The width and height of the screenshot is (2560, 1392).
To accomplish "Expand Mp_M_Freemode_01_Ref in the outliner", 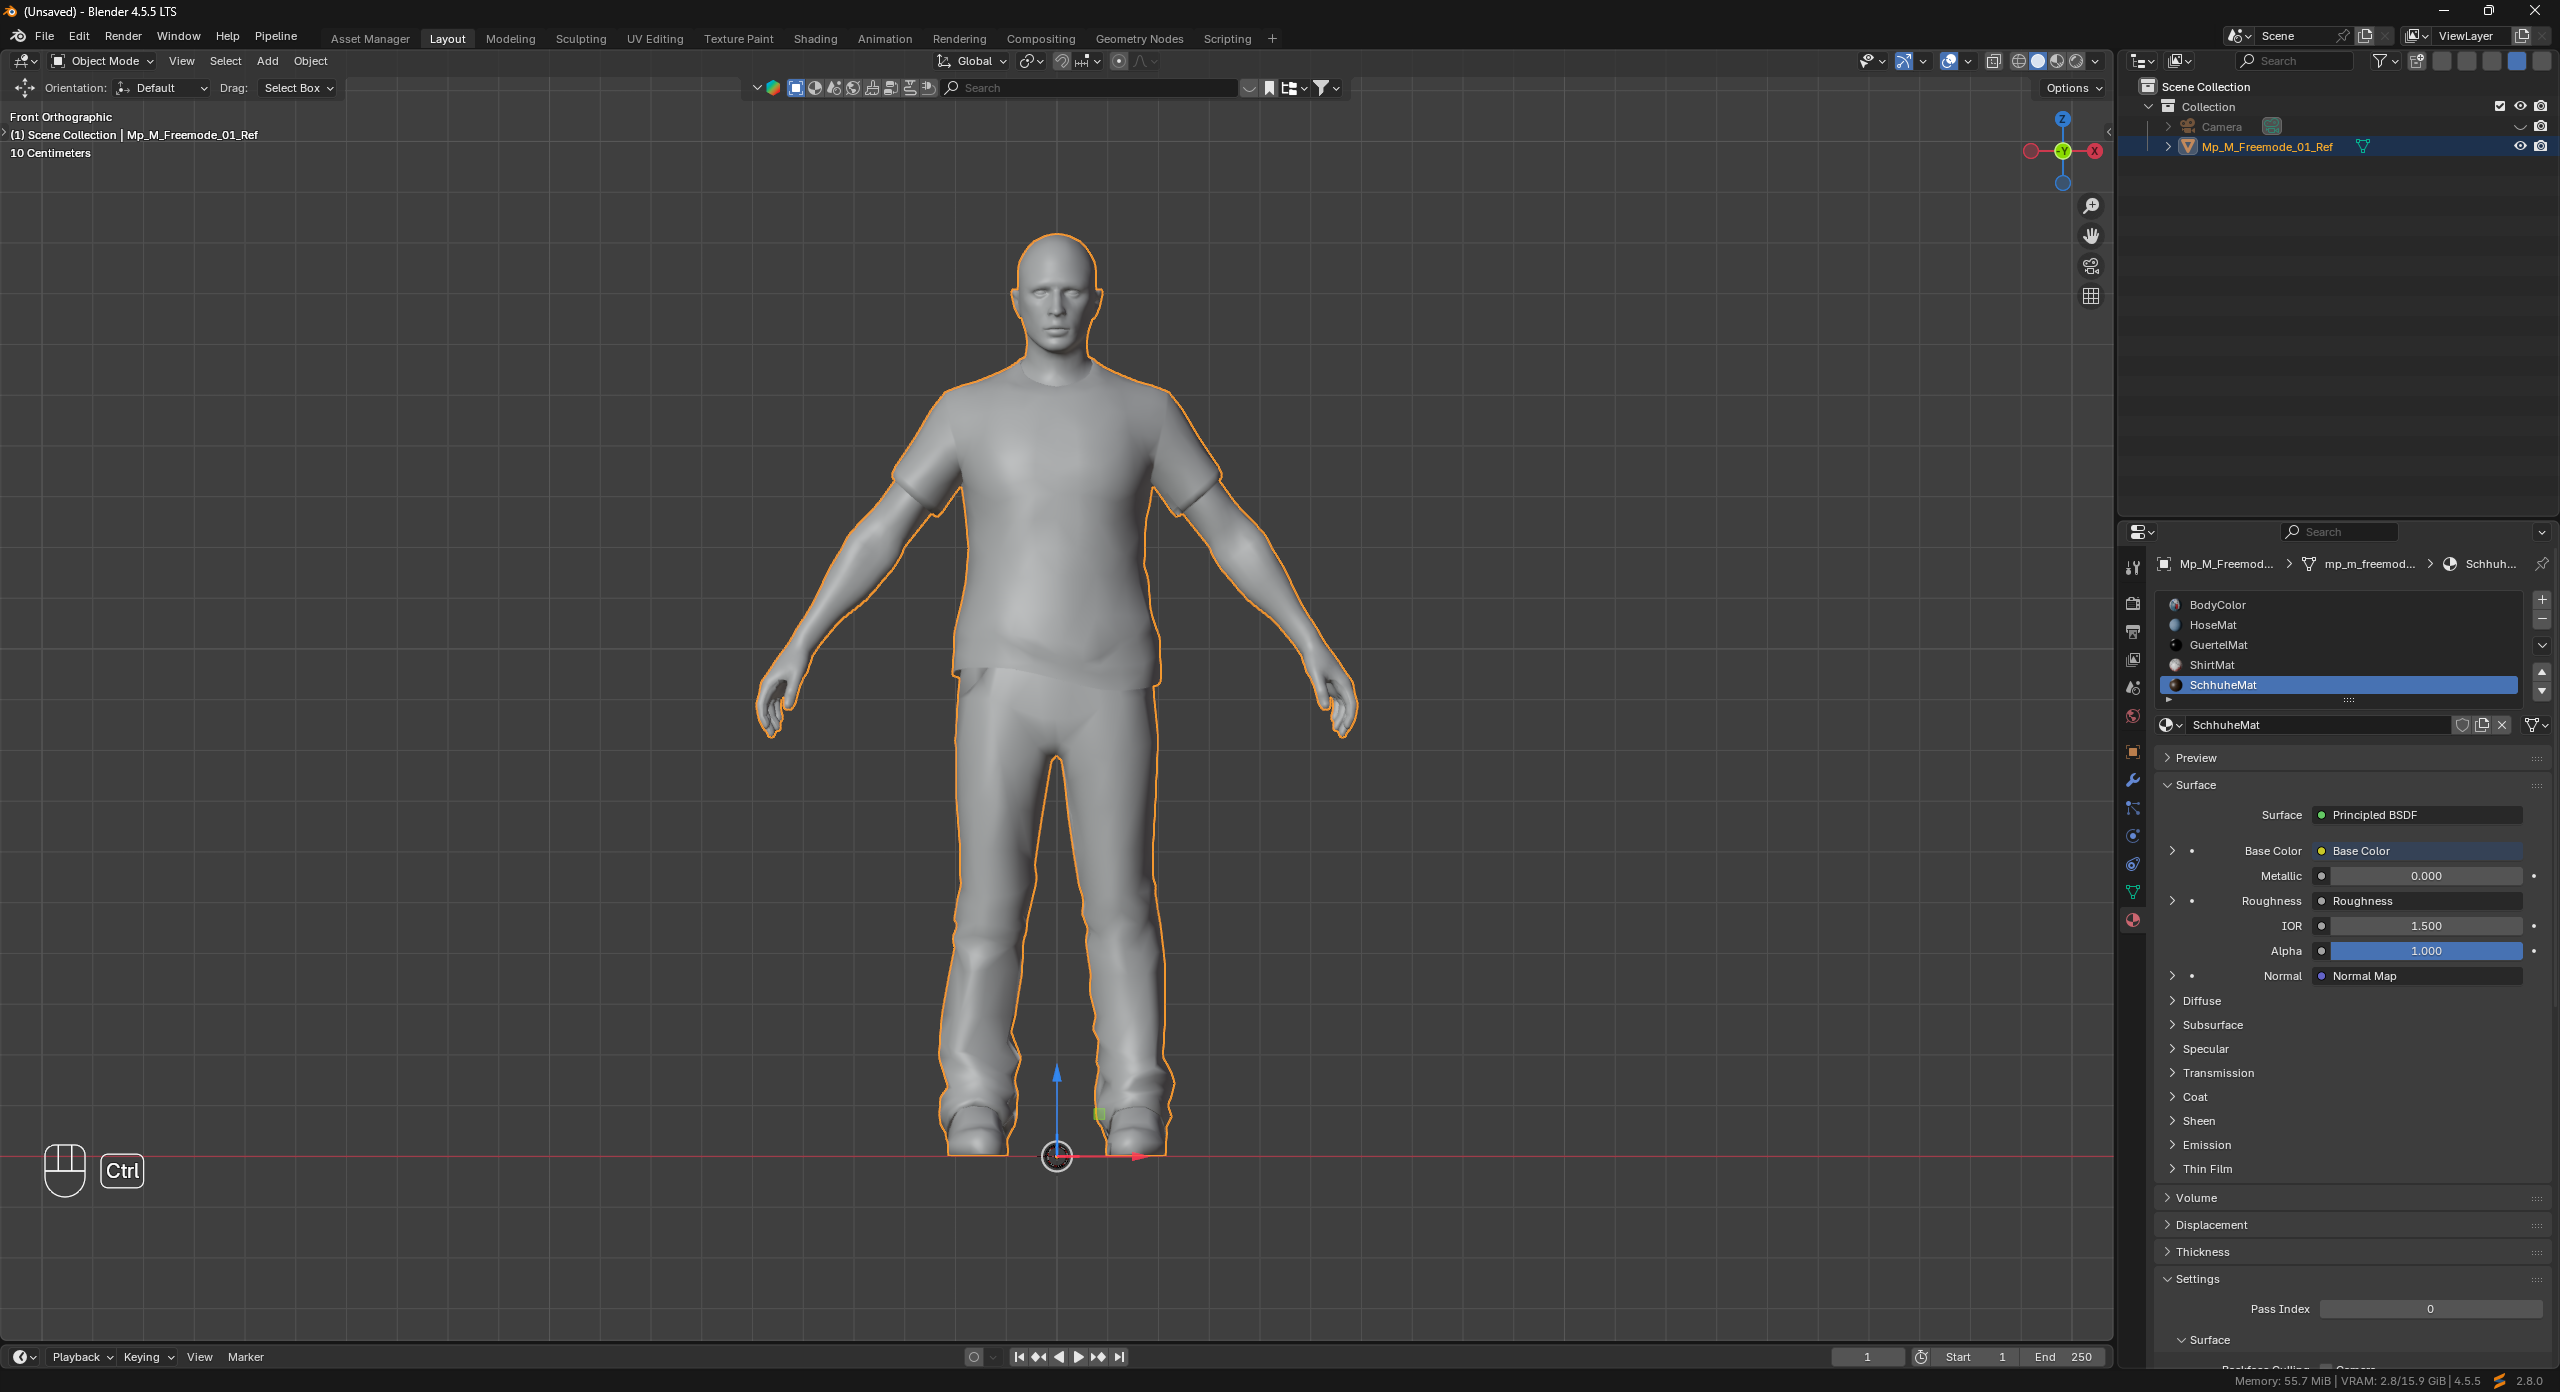I will tap(2167, 146).
